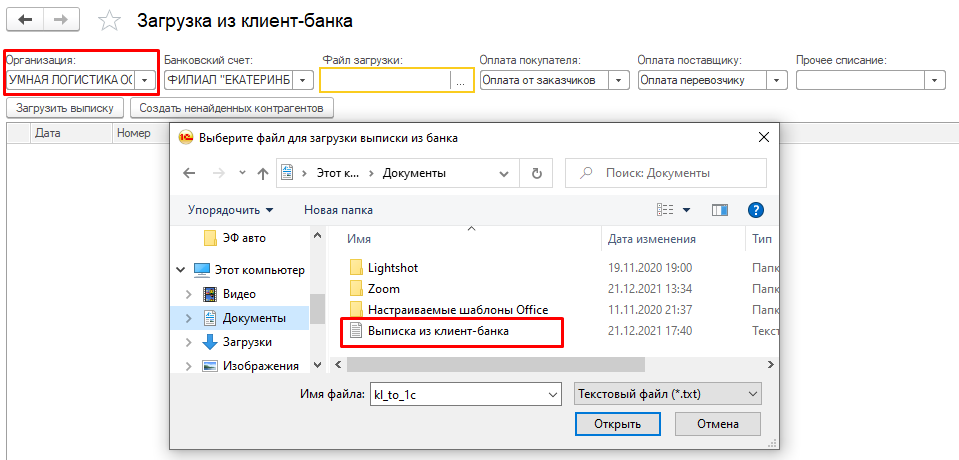Go forward in the file dialog

click(x=218, y=173)
